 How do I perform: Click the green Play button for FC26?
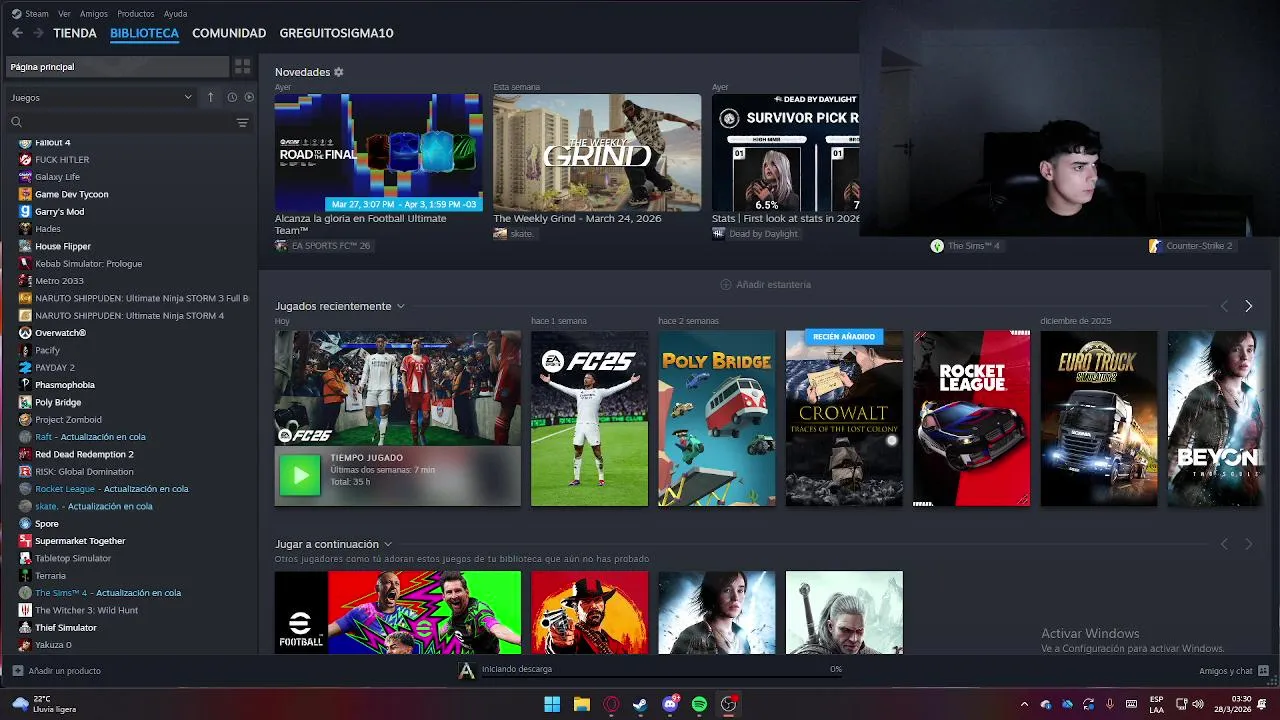pos(300,475)
